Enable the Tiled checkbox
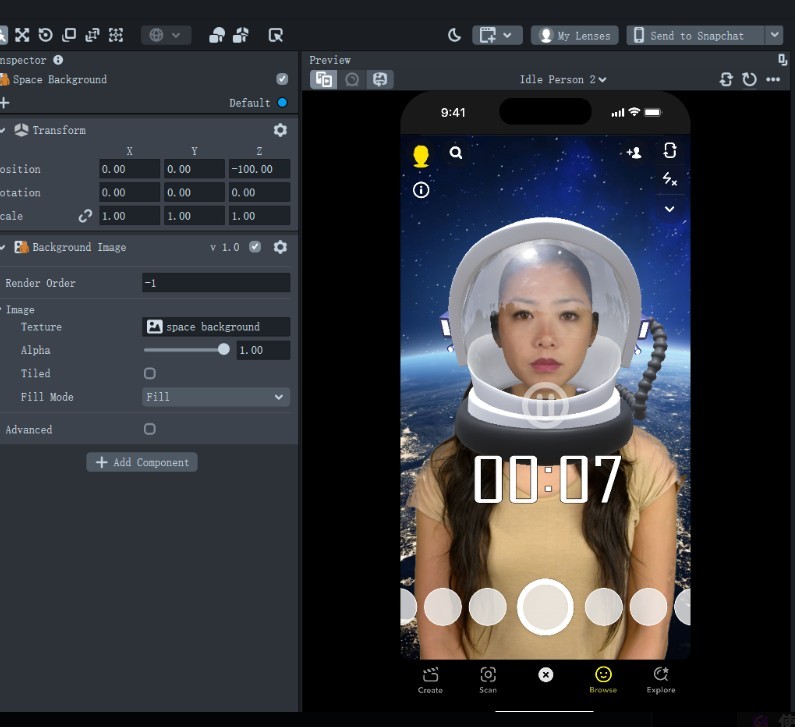This screenshot has width=795, height=727. (x=150, y=374)
